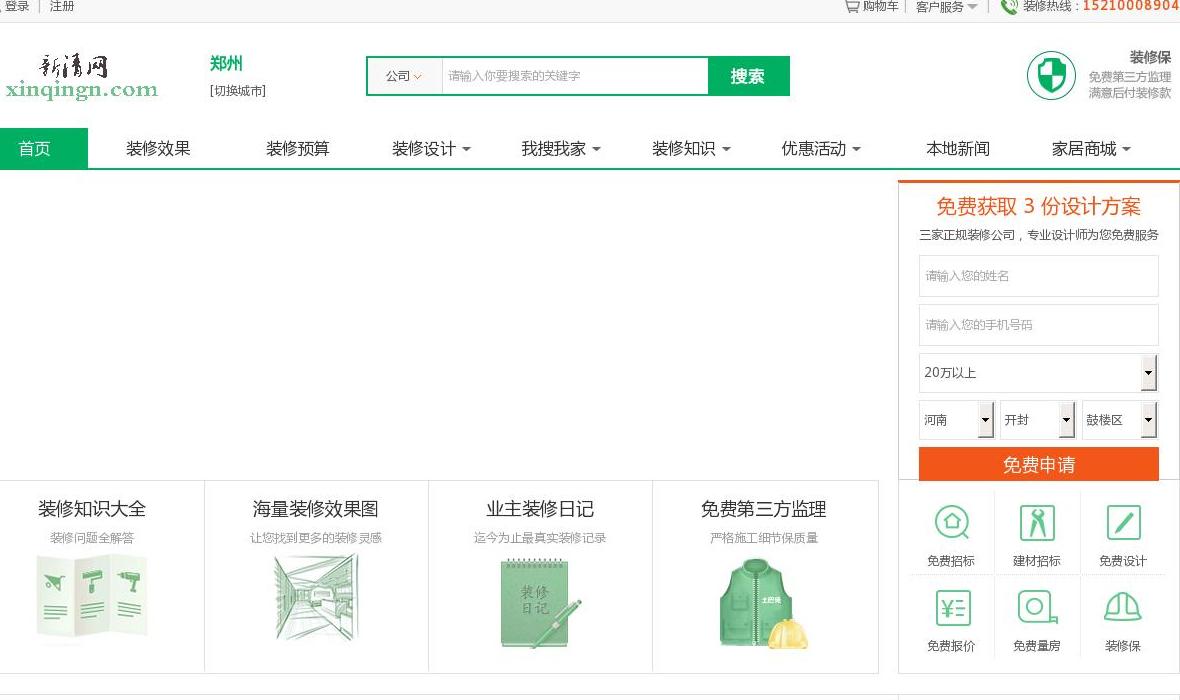Screen dimensions: 1180x700
Task: Click the phone hotline icon
Action: (x=1008, y=7)
